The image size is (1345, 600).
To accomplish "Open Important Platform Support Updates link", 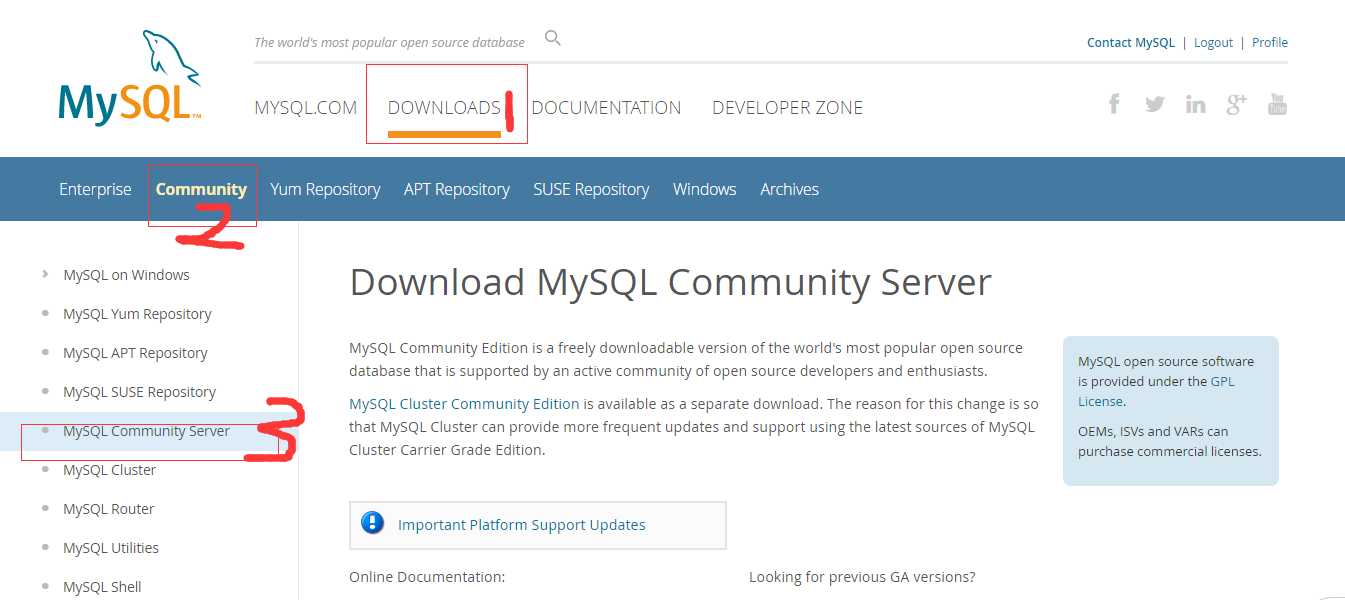I will coord(522,524).
